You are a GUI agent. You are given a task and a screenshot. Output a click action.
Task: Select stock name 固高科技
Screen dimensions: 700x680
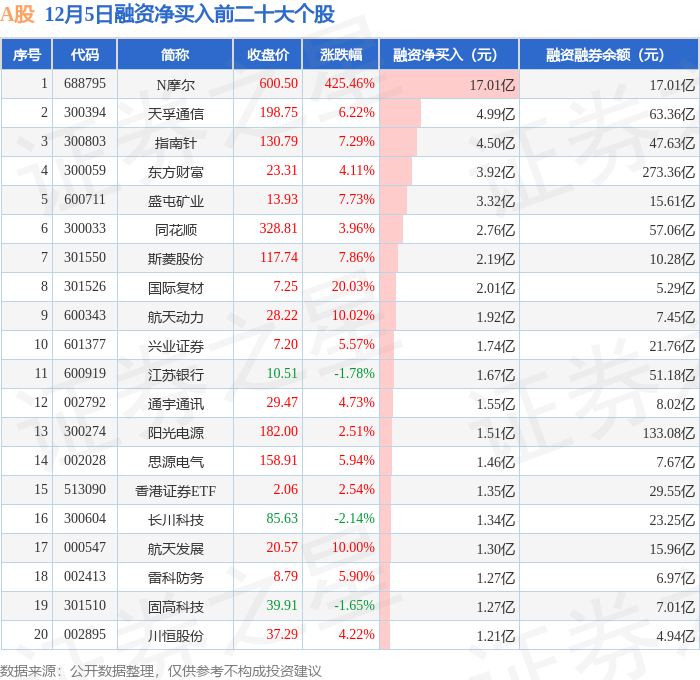pyautogui.click(x=175, y=607)
